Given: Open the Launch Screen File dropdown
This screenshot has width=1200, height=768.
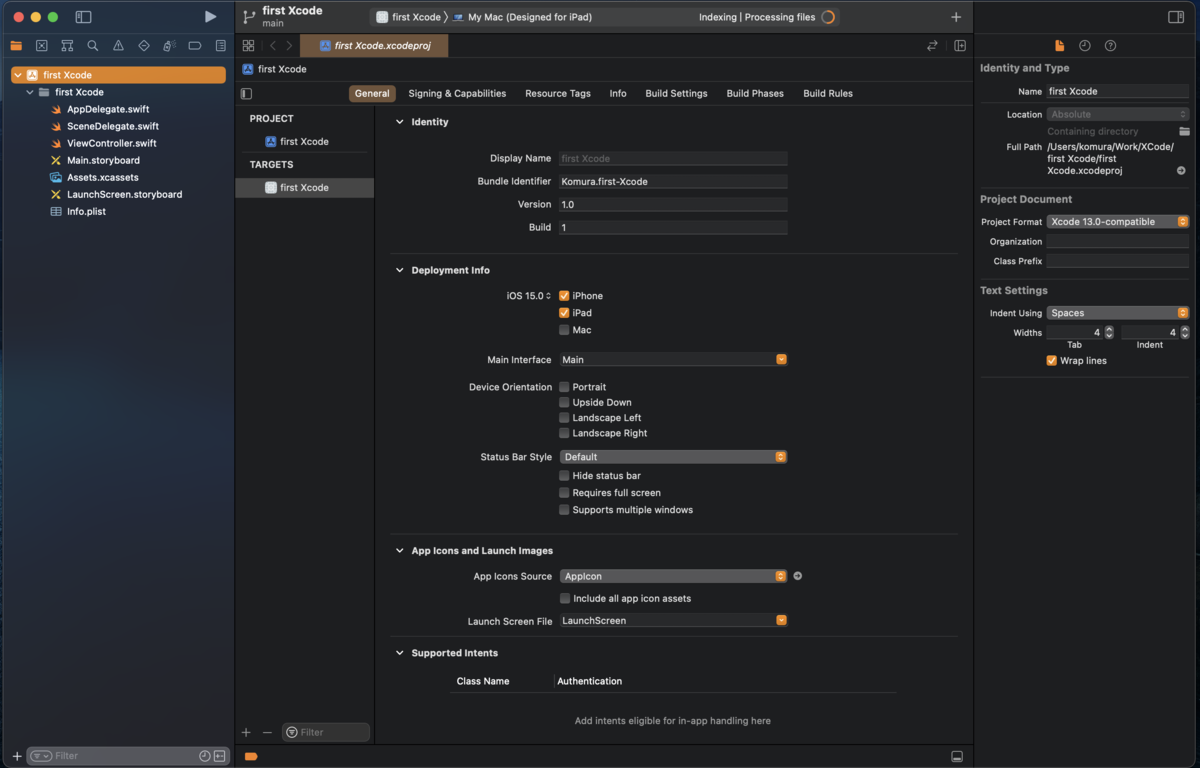Looking at the screenshot, I should (x=673, y=621).
